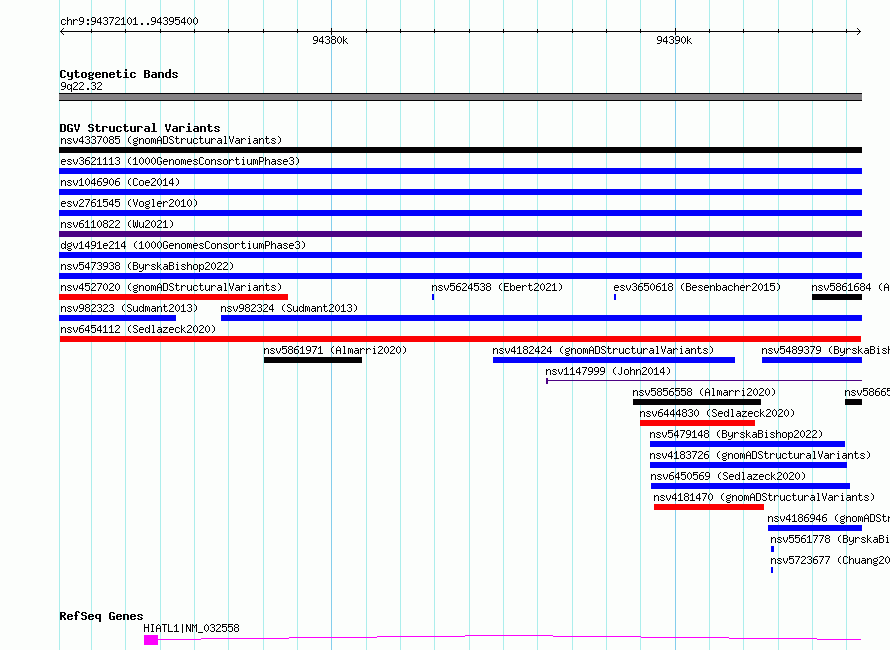Click the black nsv5861971 (Almarri2020) bar
The height and width of the screenshot is (650, 890).
(313, 360)
